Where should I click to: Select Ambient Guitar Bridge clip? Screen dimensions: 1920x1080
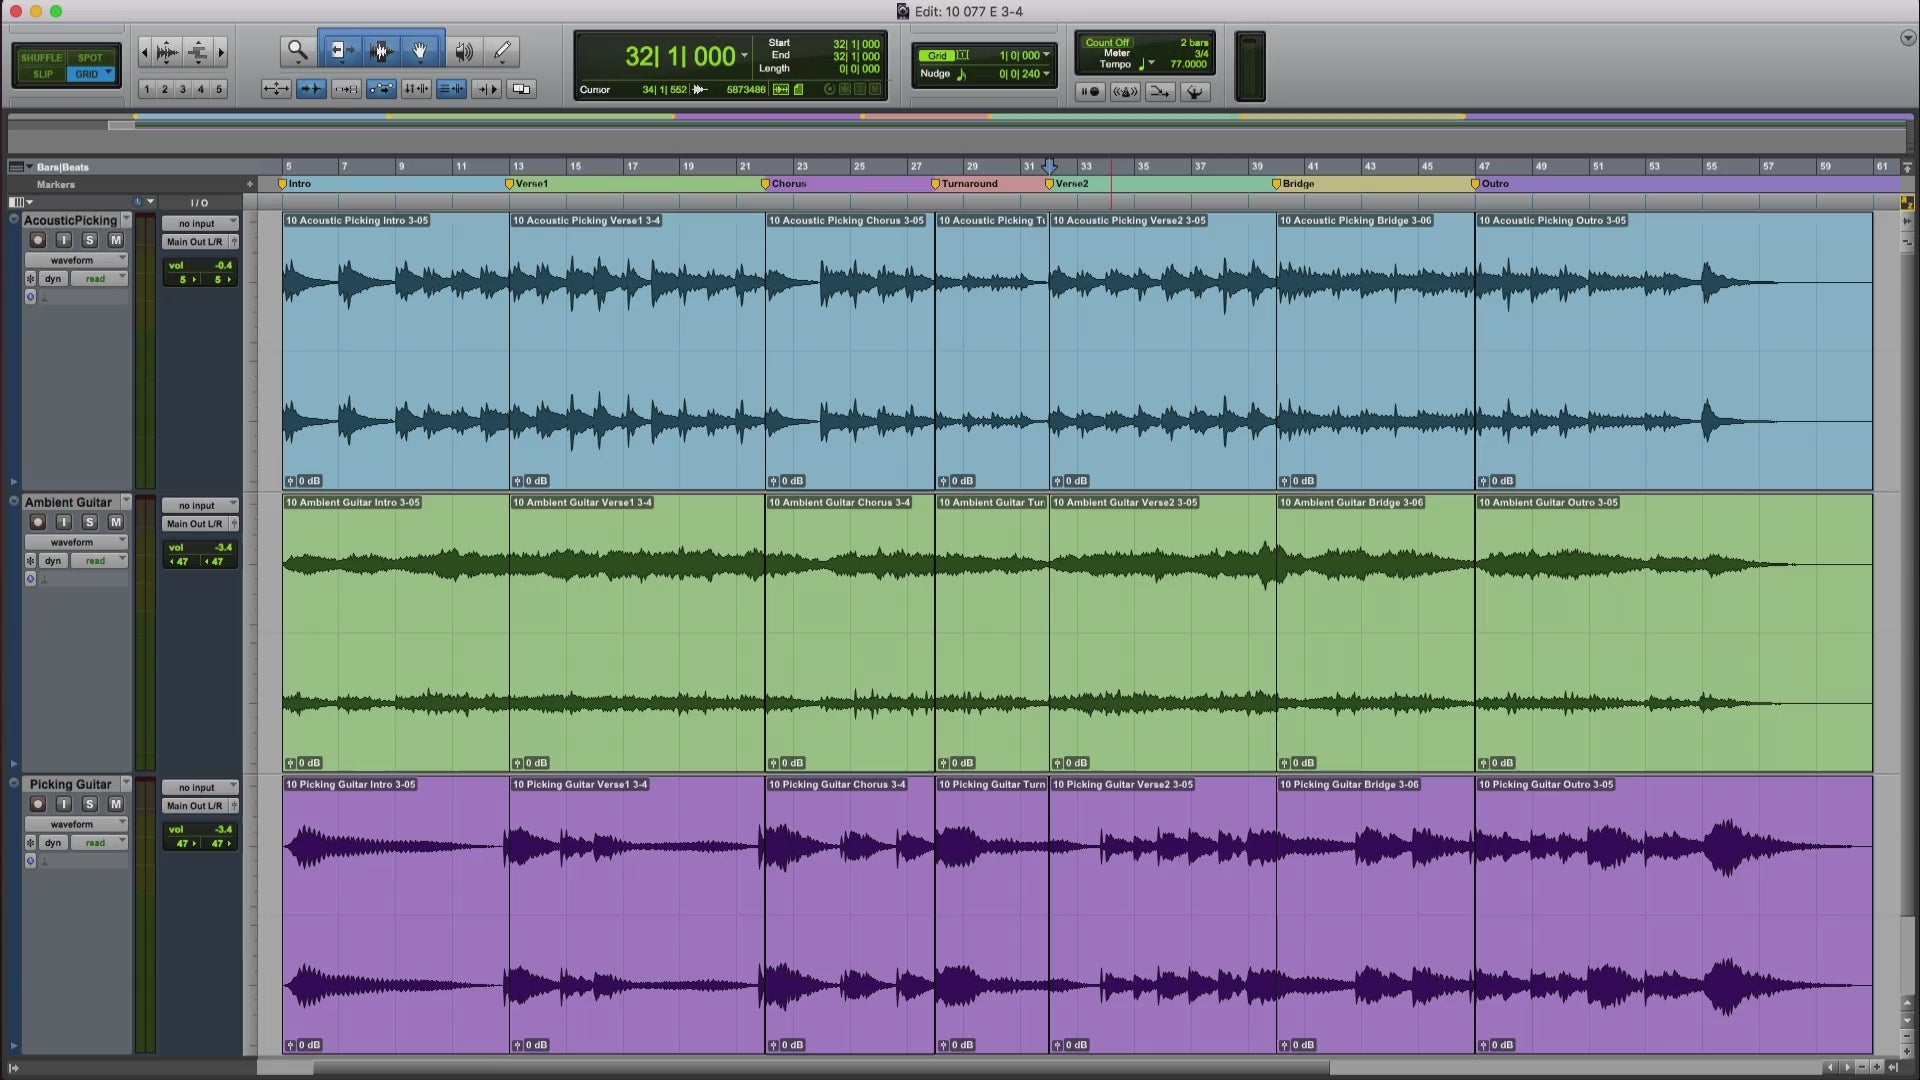click(x=1375, y=630)
